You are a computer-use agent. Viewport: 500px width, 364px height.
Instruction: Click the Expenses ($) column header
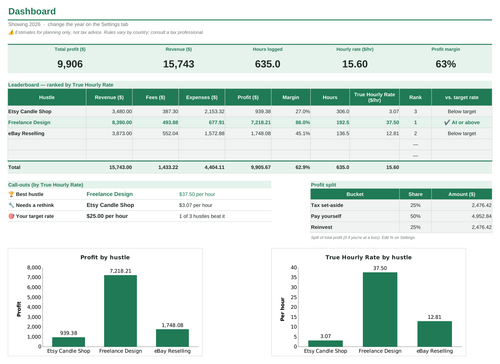pos(202,97)
